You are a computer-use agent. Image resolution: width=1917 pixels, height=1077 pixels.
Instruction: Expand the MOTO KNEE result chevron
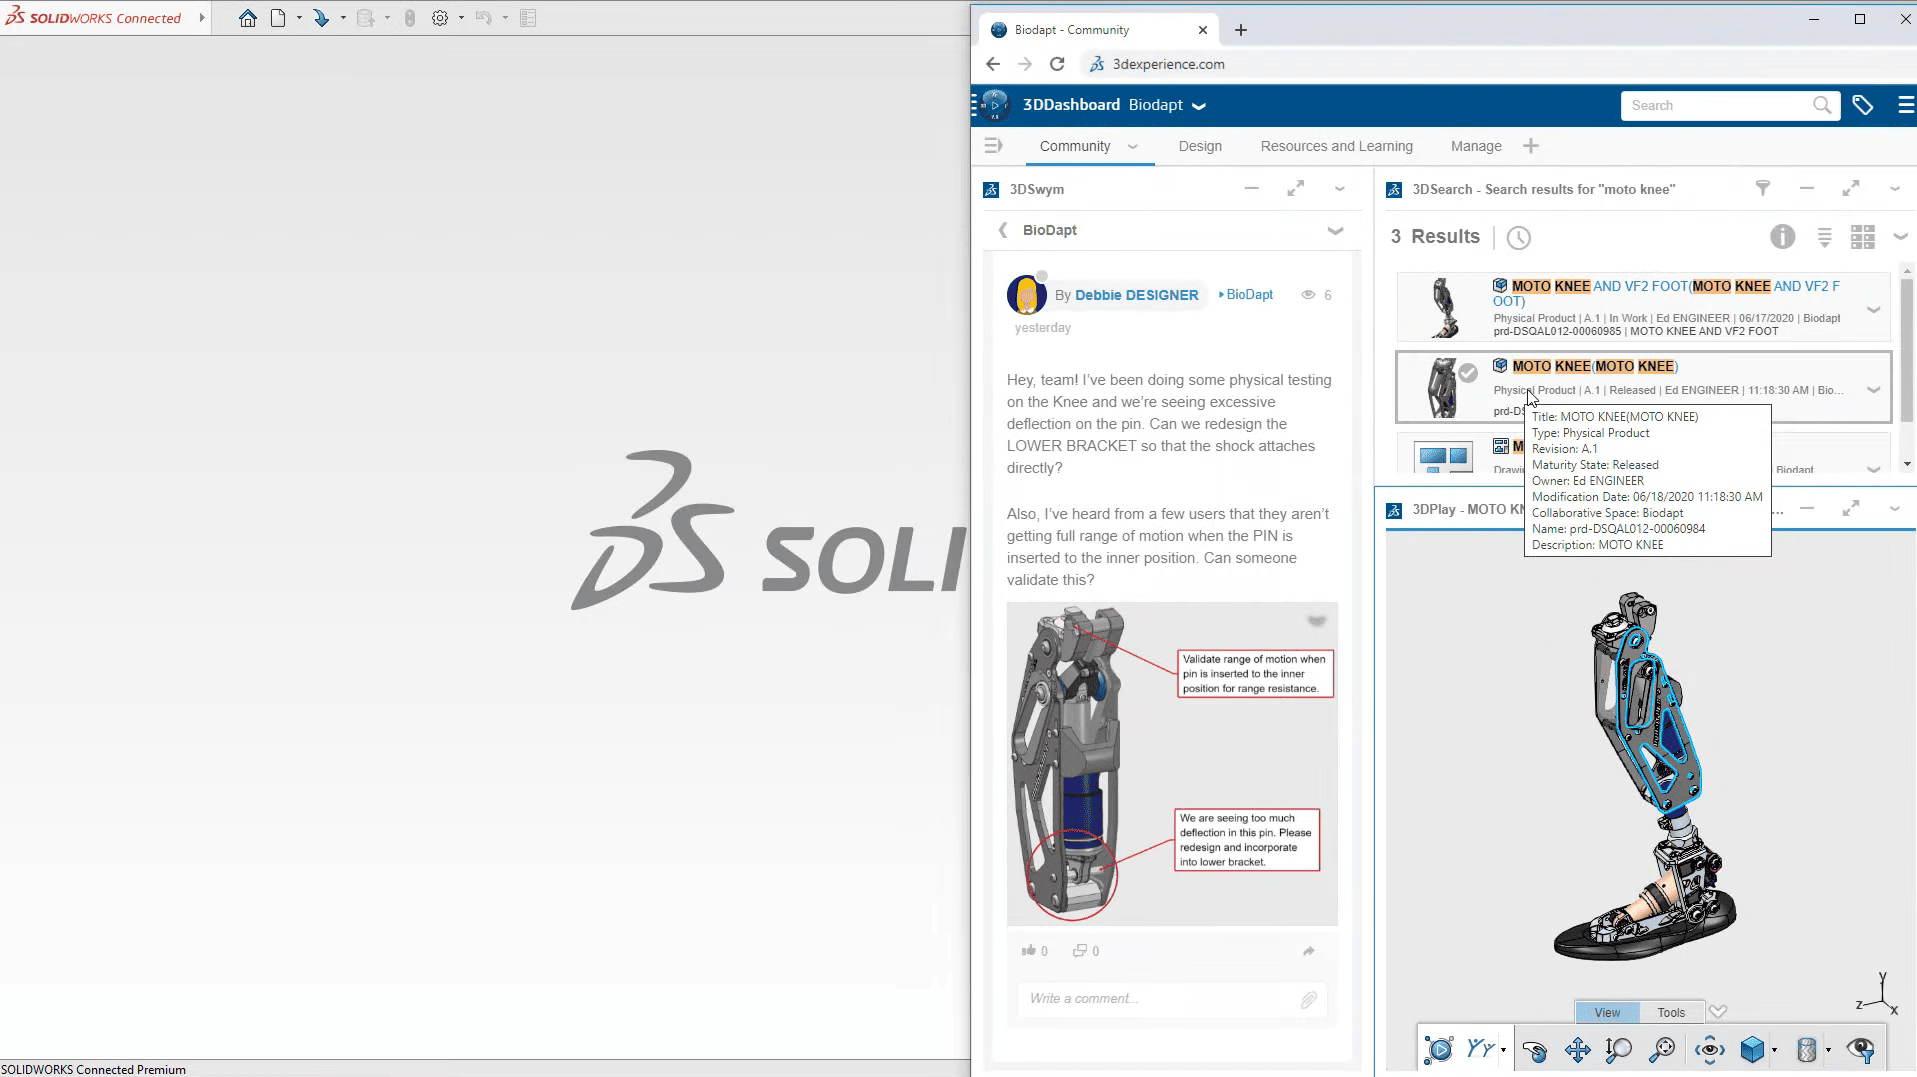[1874, 390]
